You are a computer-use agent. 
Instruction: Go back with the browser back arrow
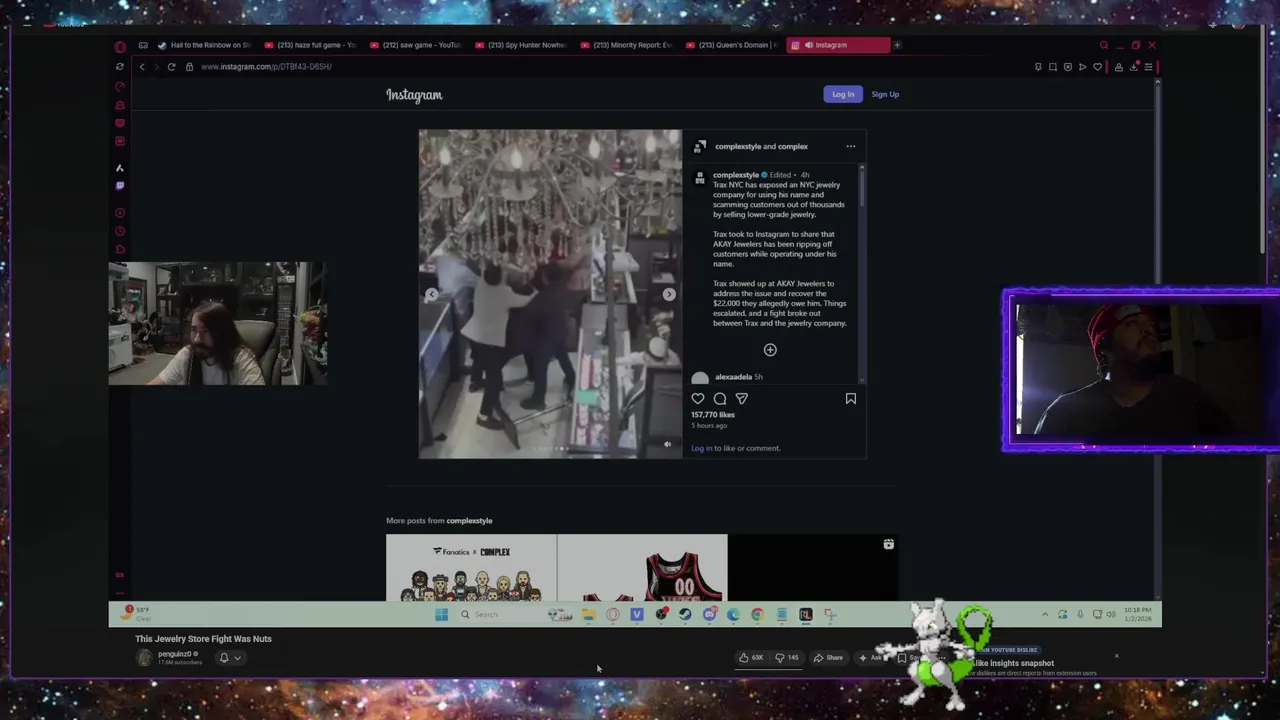(x=142, y=67)
